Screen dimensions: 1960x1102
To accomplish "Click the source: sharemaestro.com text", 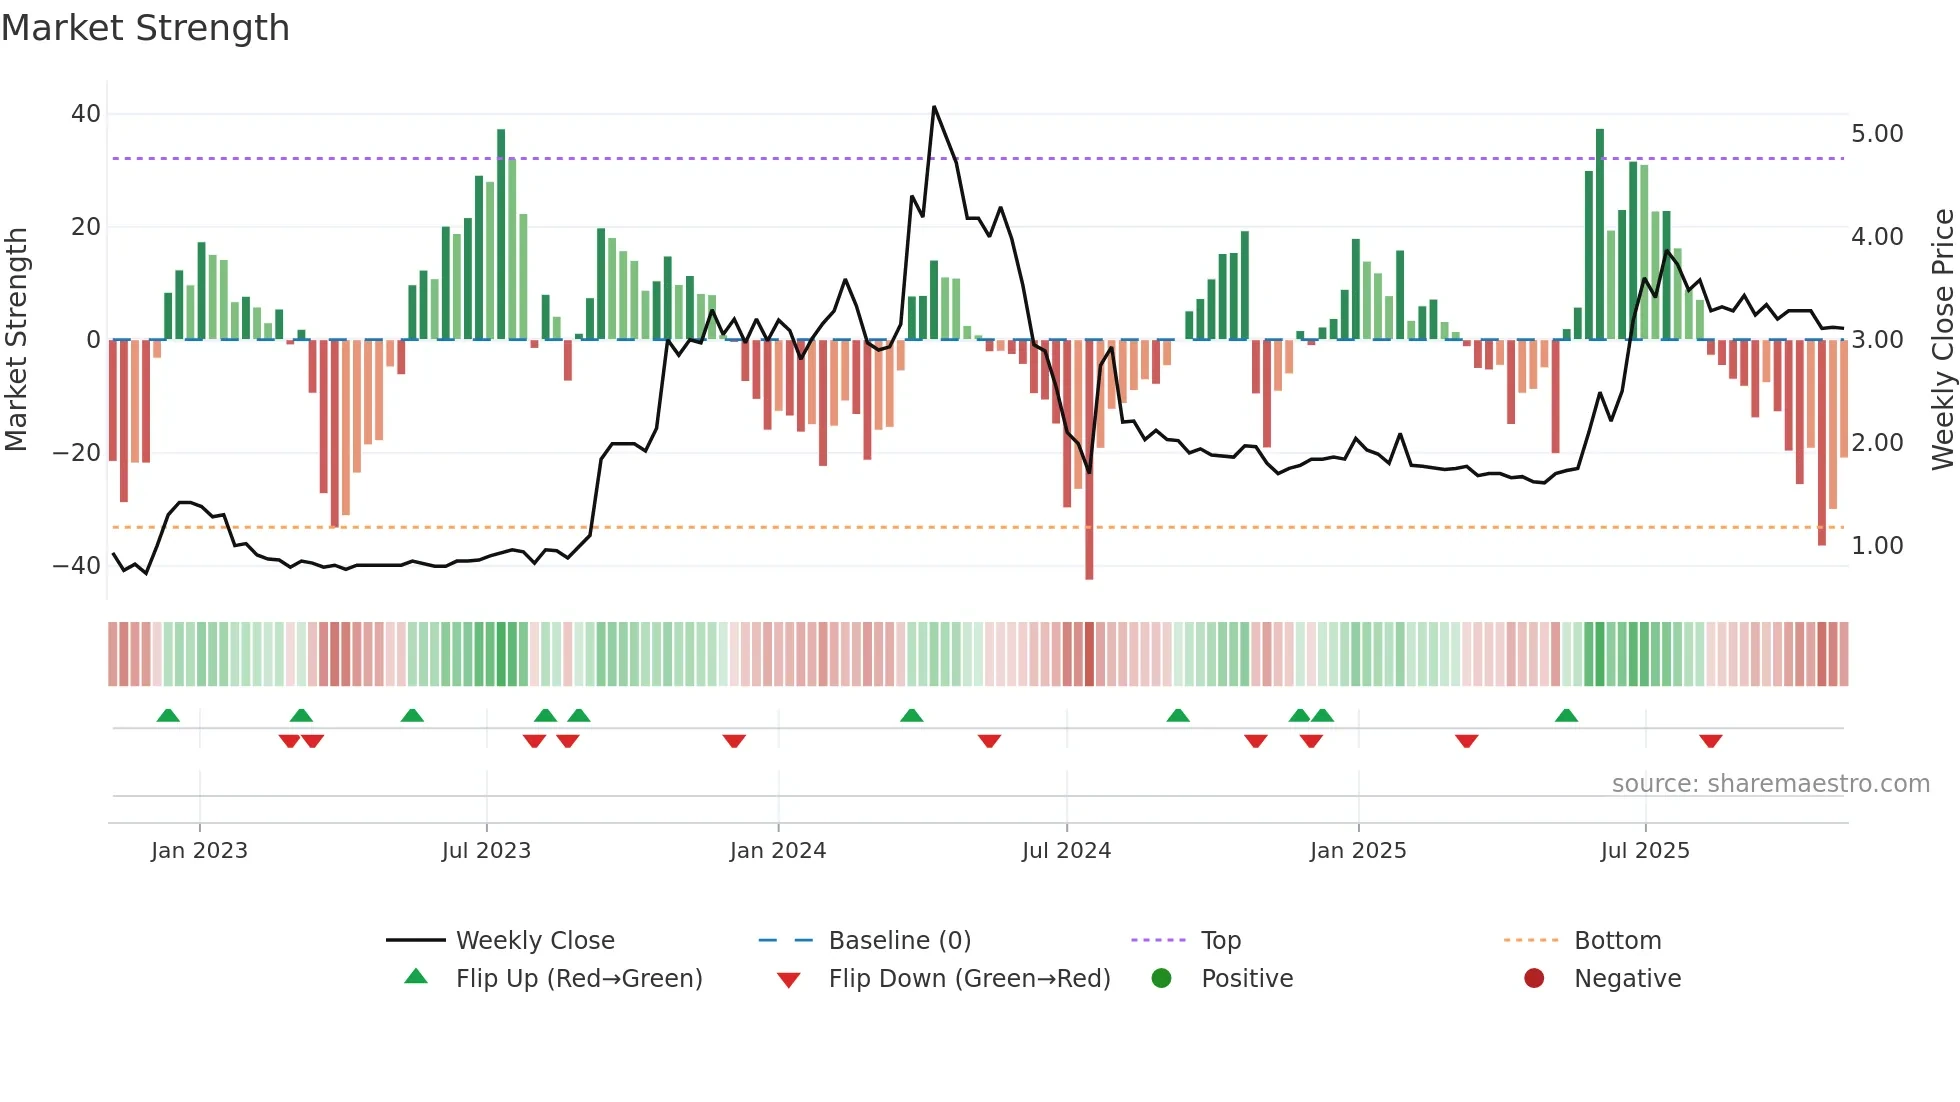I will click(1770, 784).
